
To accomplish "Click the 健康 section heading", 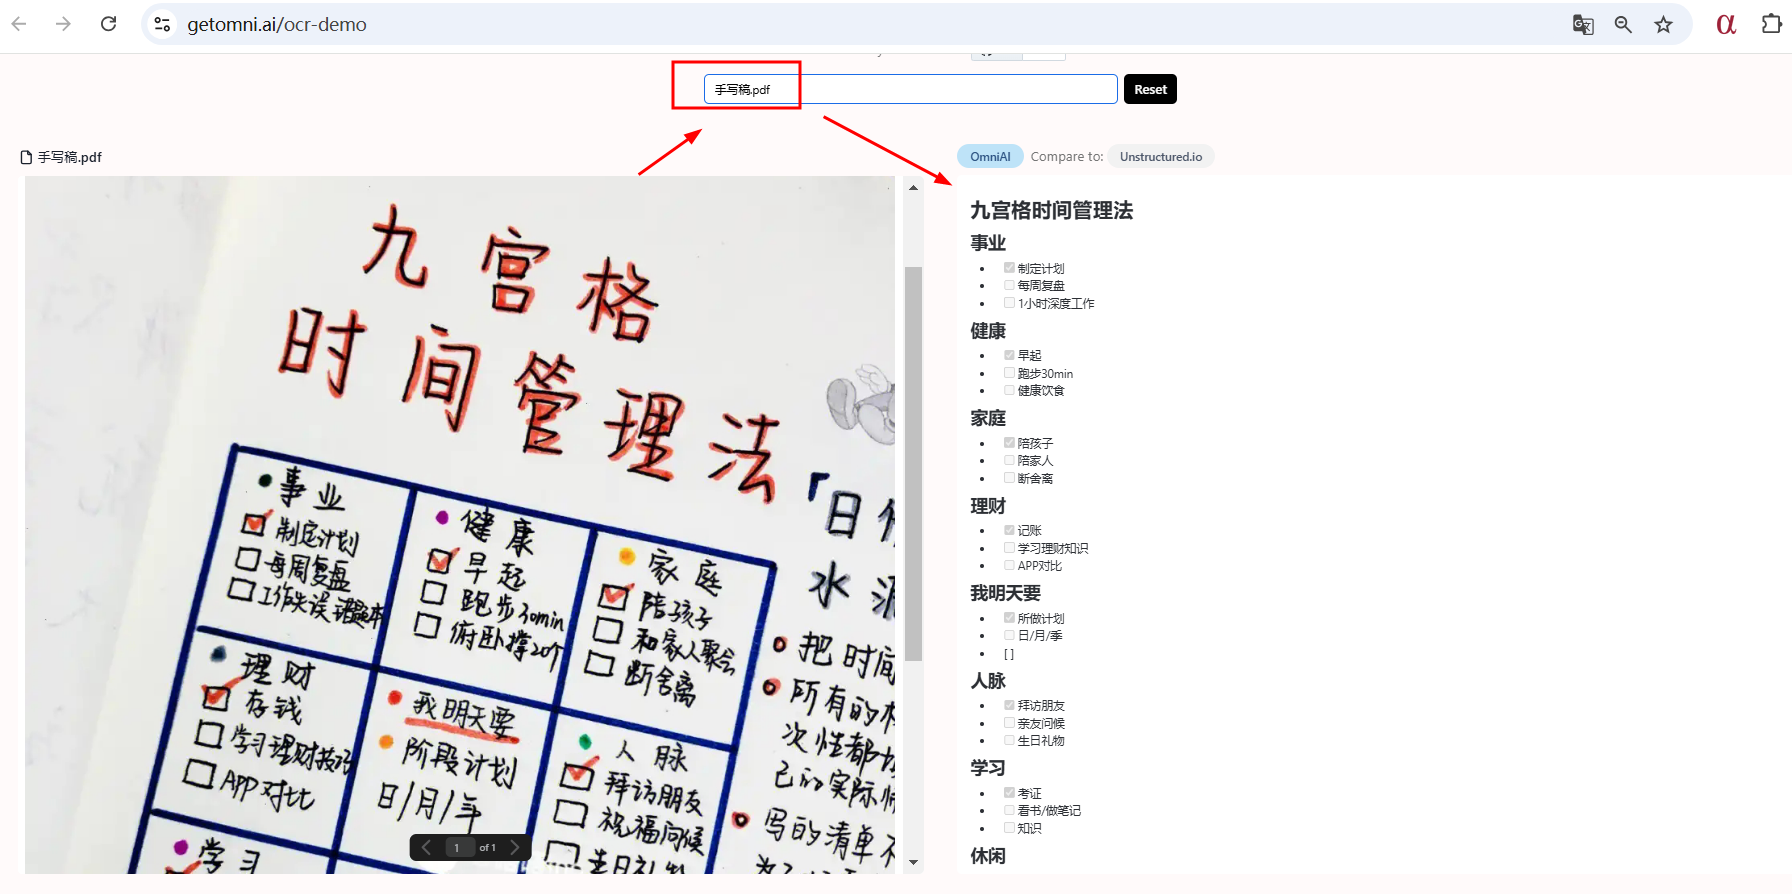I will [988, 330].
